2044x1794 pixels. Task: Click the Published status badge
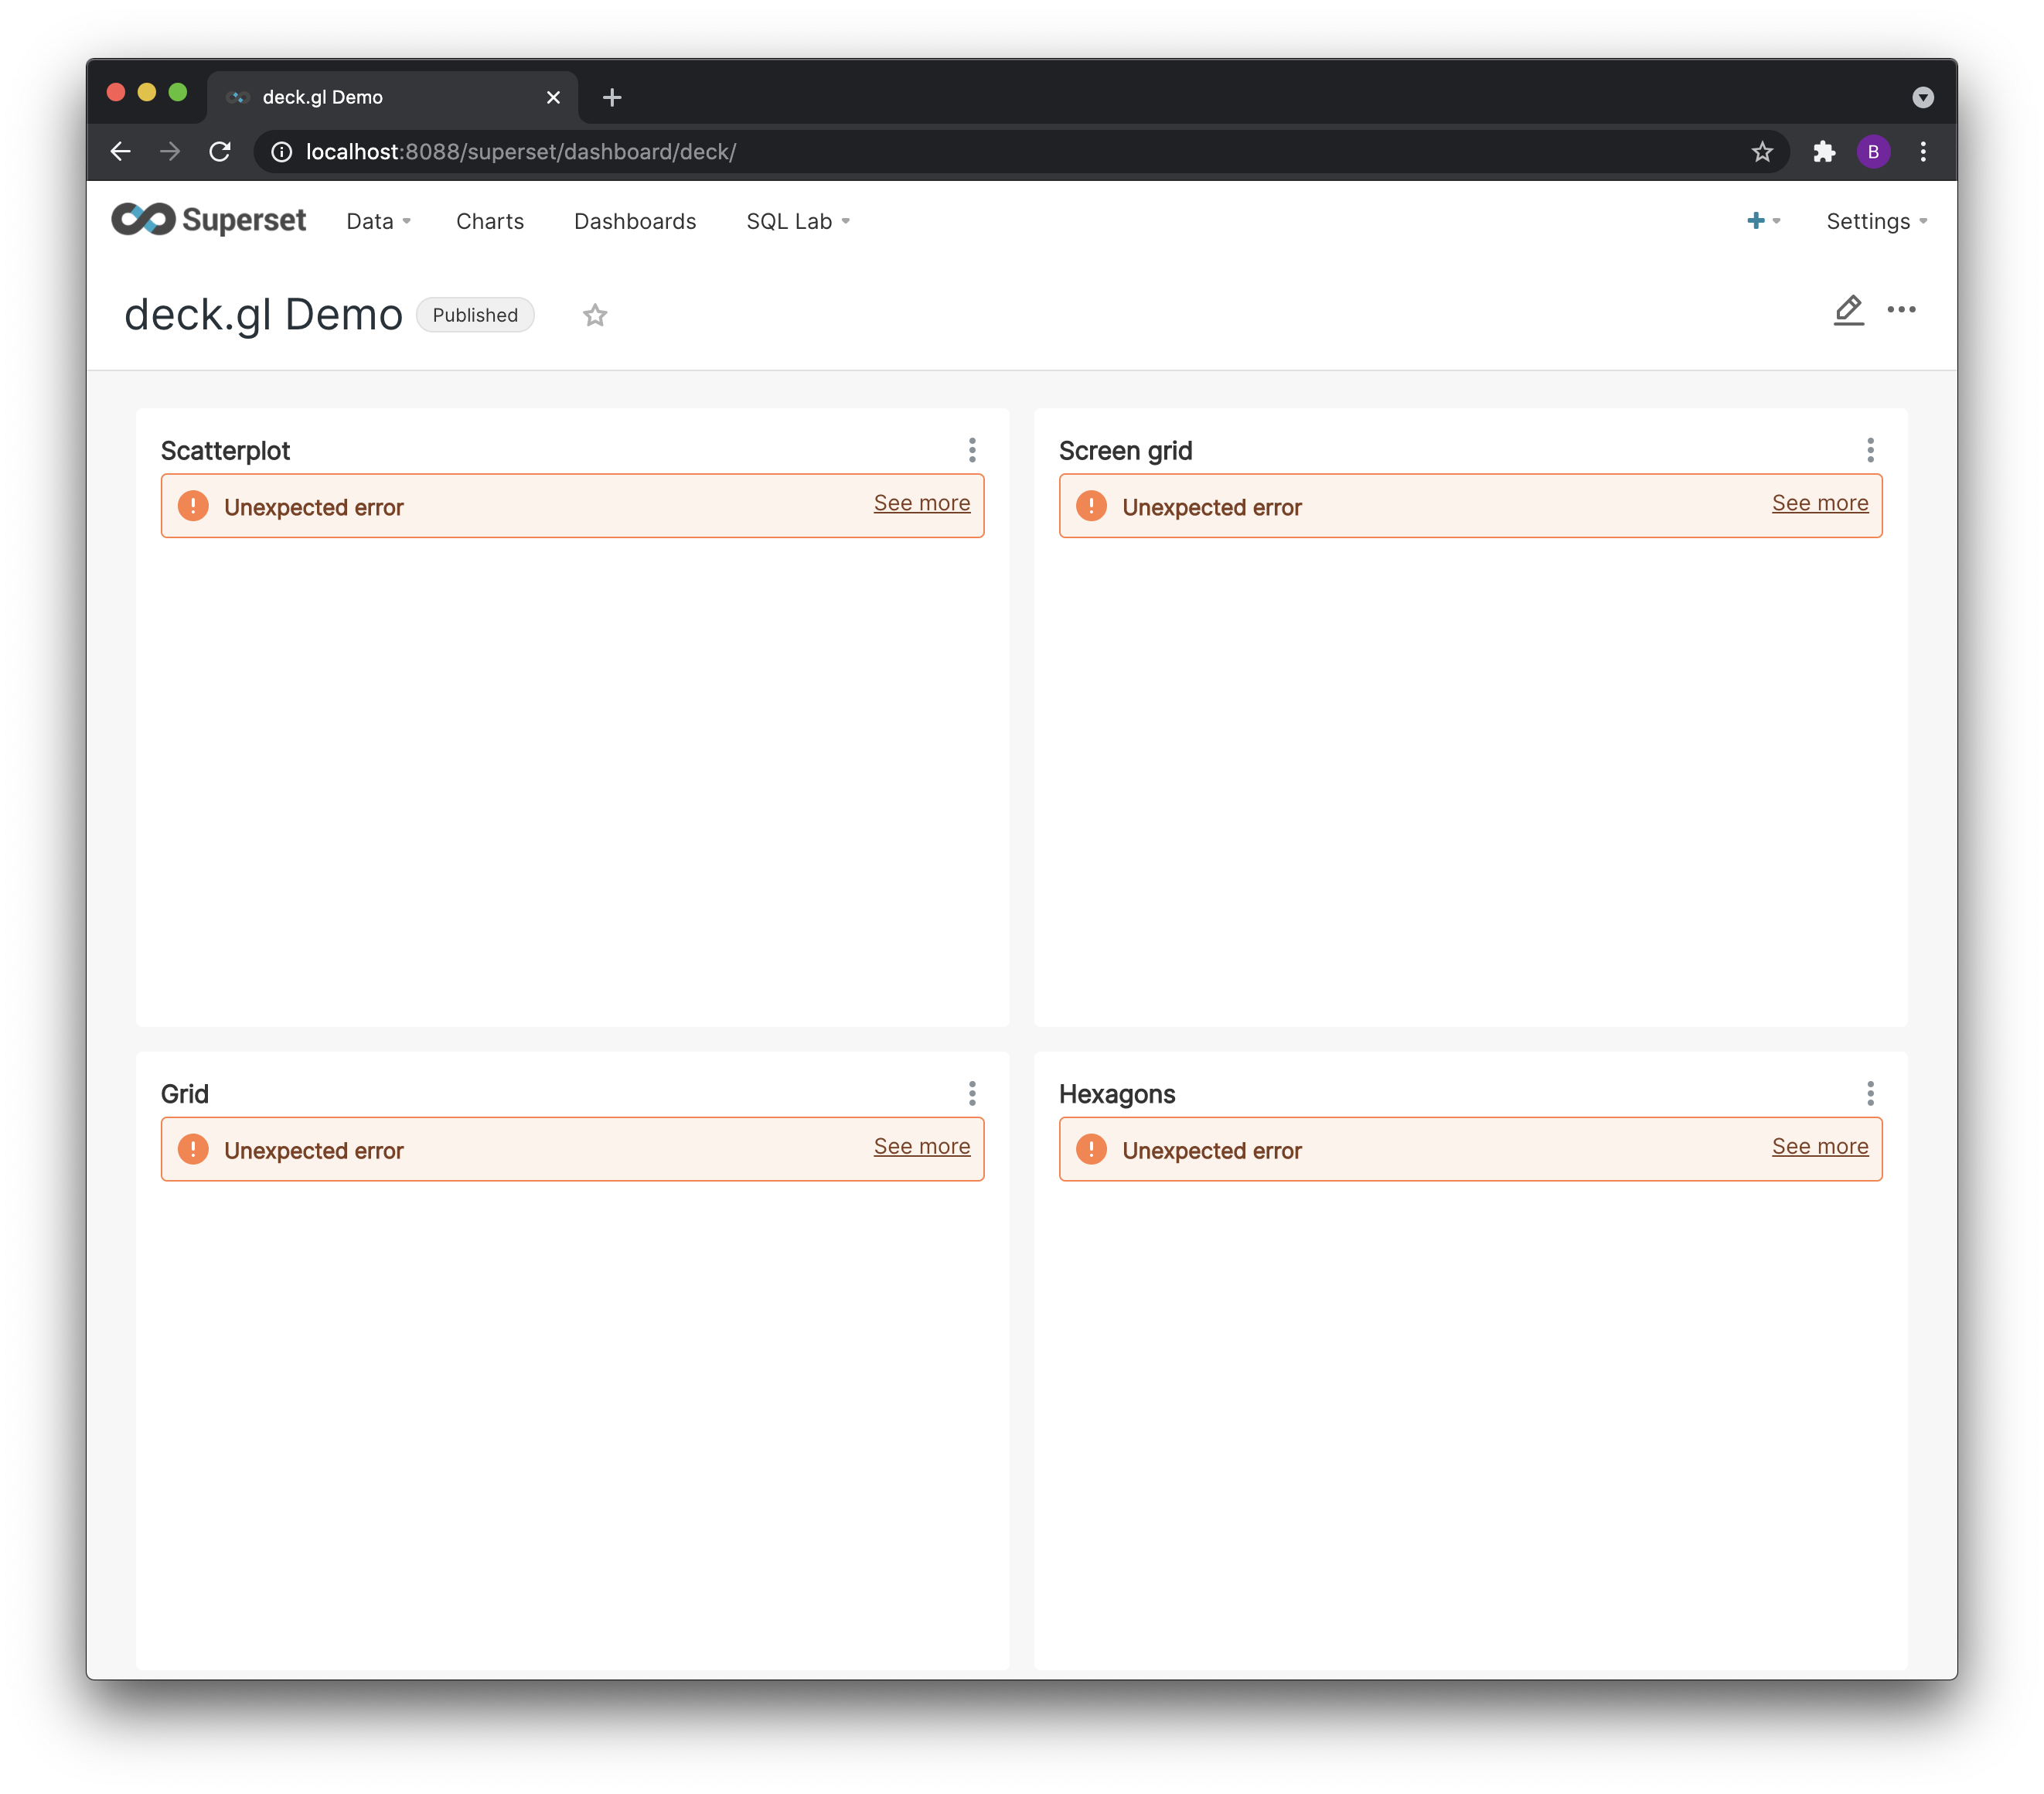coord(475,315)
